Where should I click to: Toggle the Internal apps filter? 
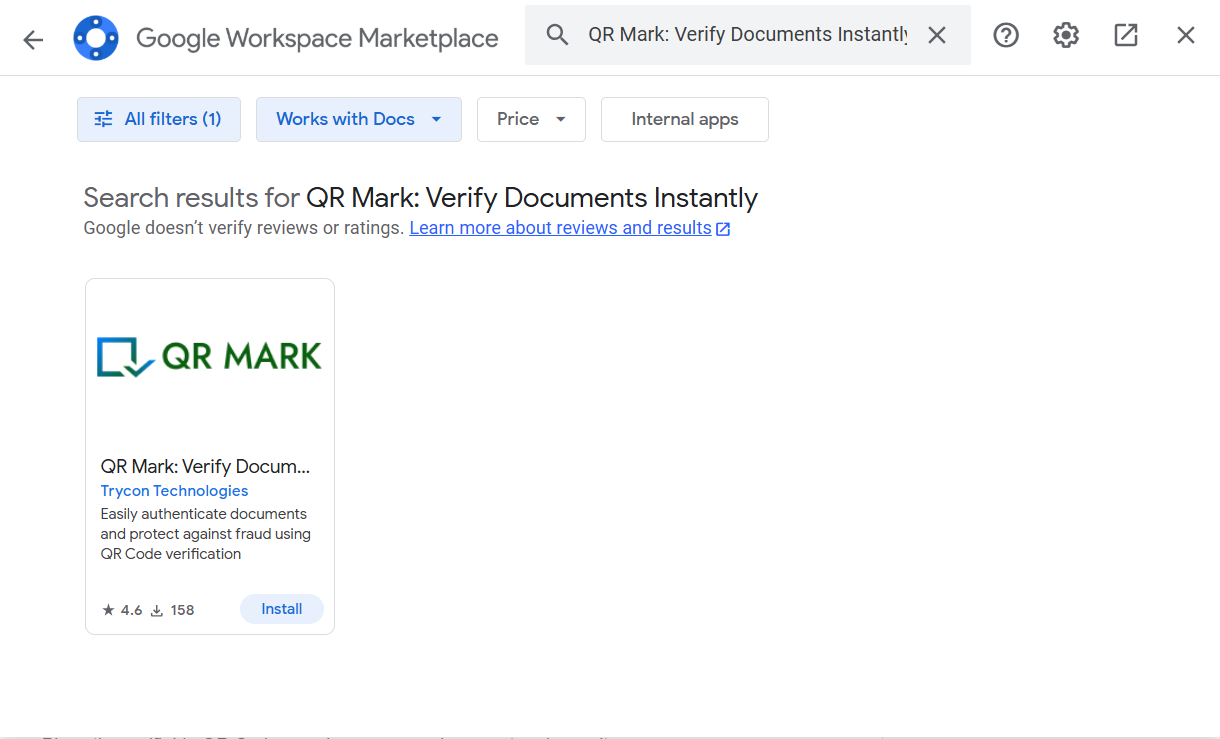coord(685,119)
